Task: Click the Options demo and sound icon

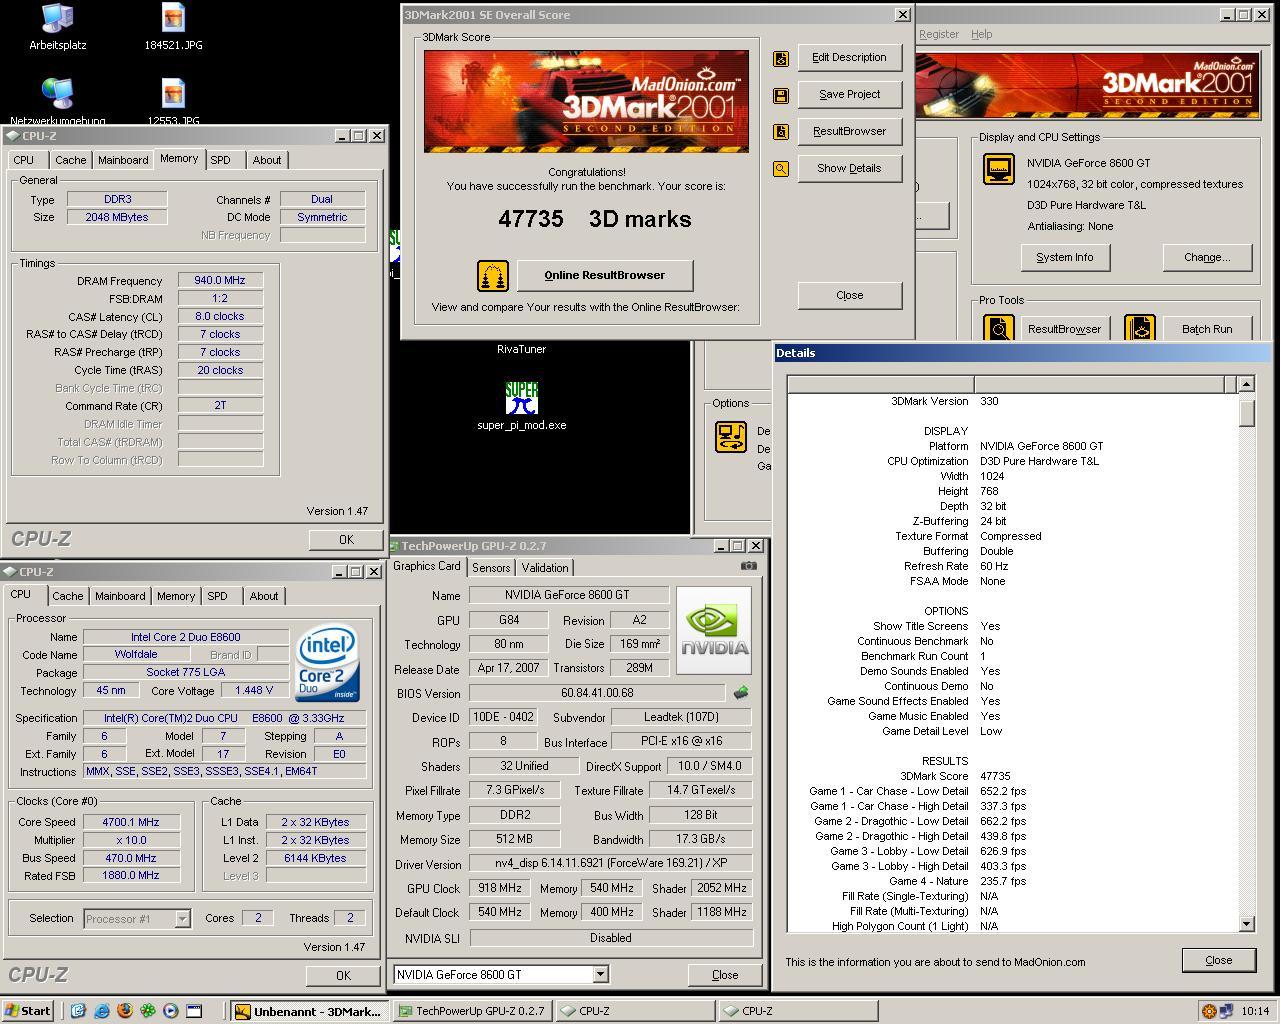Action: (x=731, y=437)
